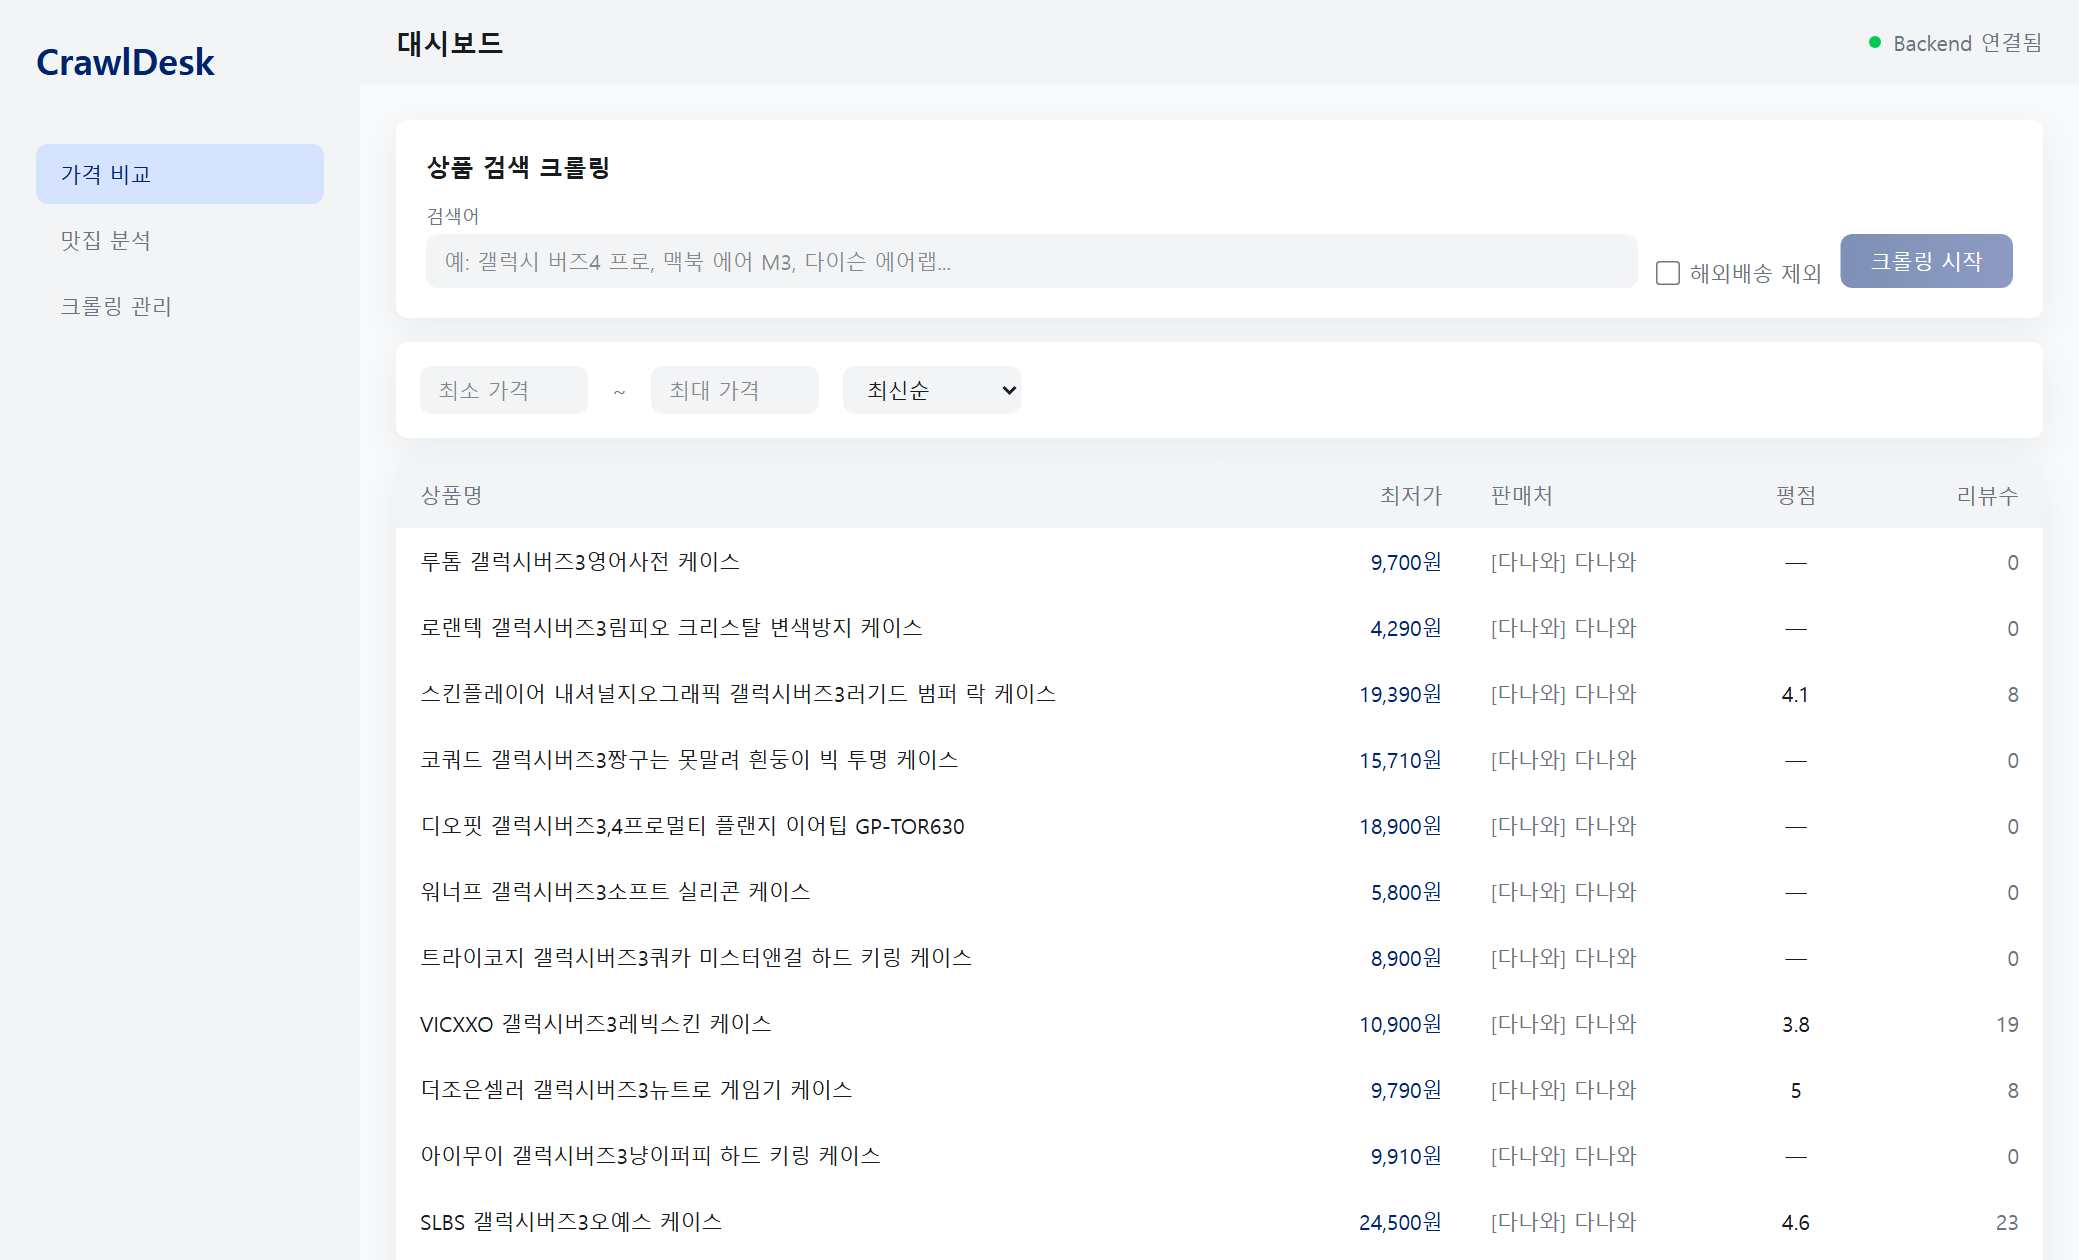Click the 상품 검색 크롤링 section title
This screenshot has width=2079, height=1260.
tap(518, 167)
